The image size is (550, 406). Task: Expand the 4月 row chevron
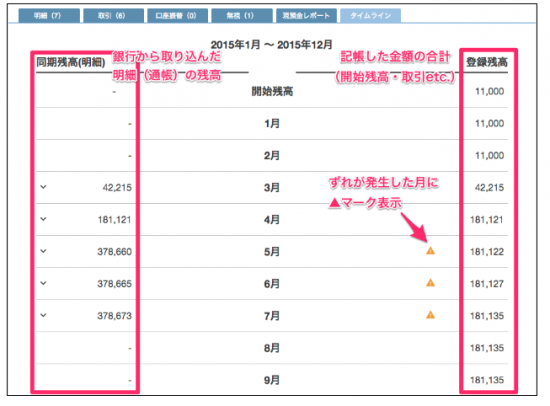[x=43, y=219]
